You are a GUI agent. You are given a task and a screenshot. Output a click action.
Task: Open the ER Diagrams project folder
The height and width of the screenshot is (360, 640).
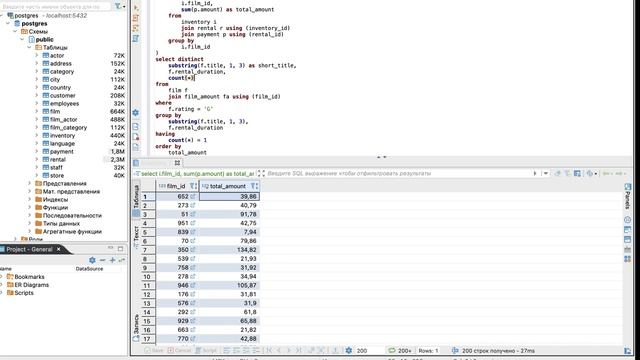pos(31,285)
